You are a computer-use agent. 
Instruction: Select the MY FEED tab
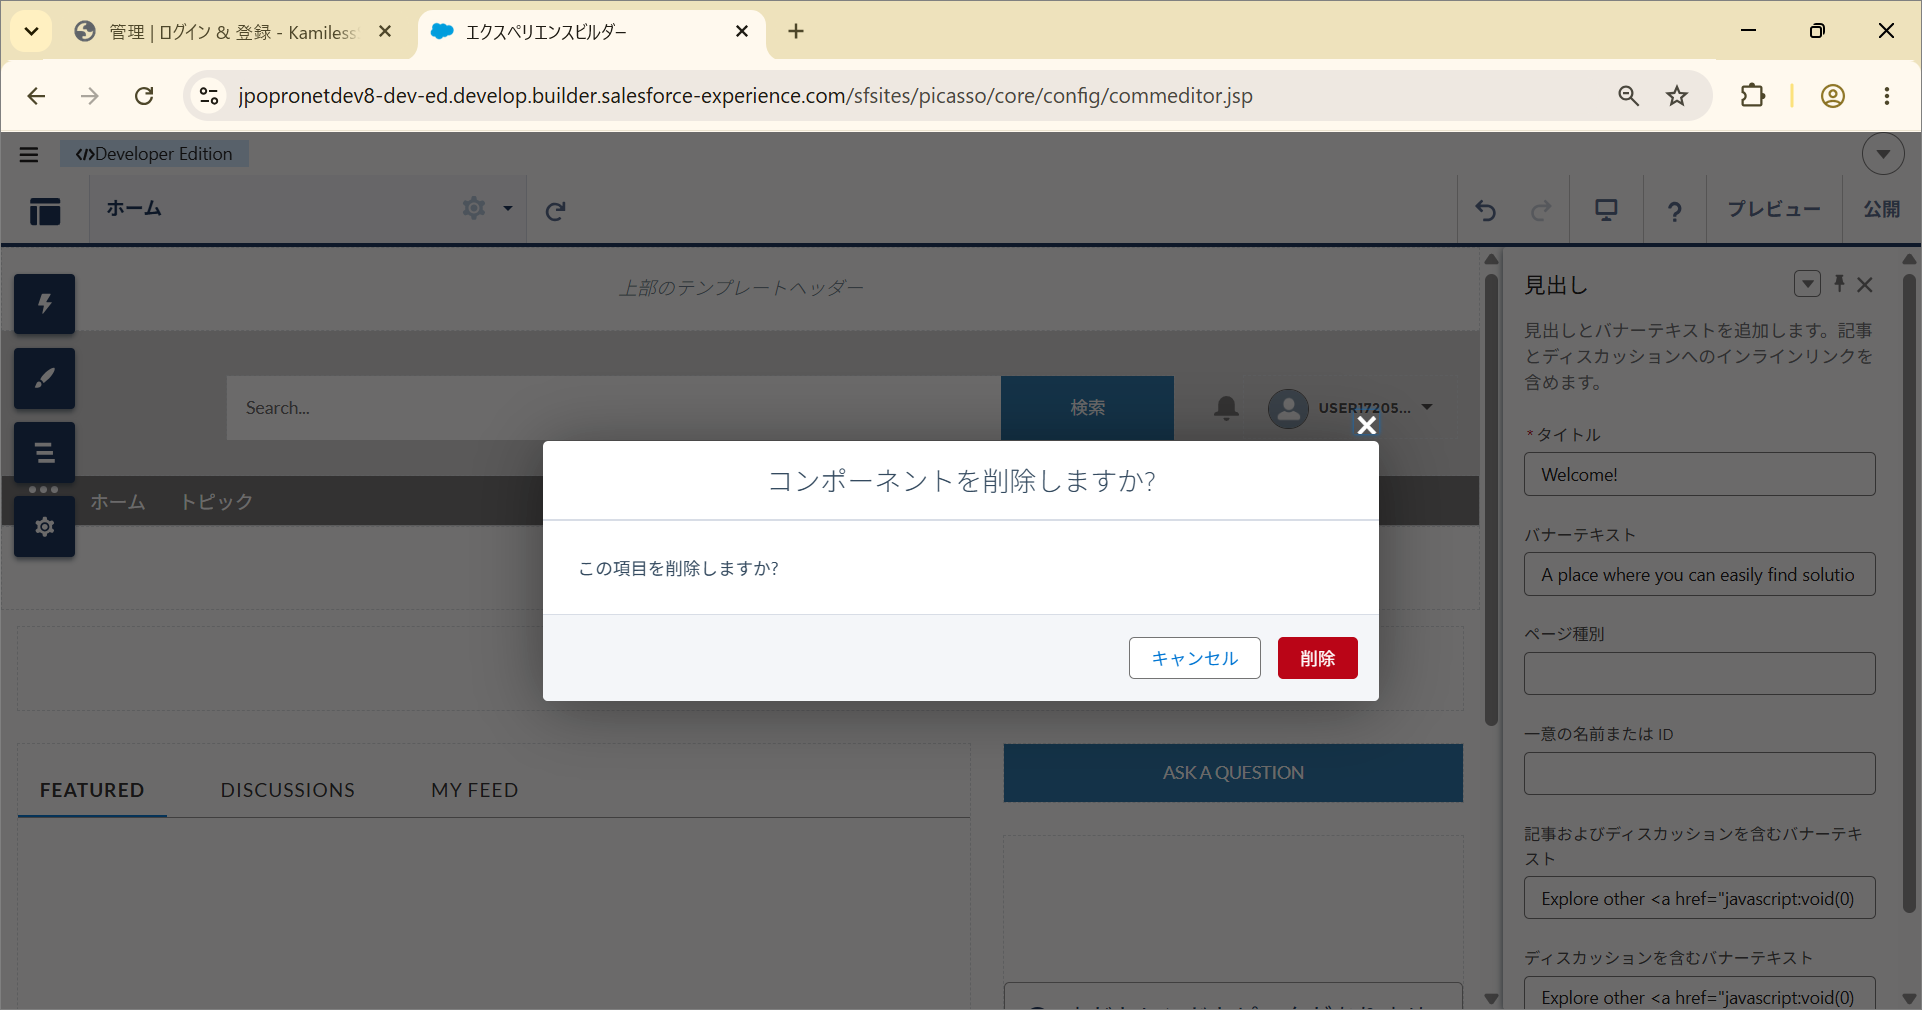pyautogui.click(x=475, y=790)
